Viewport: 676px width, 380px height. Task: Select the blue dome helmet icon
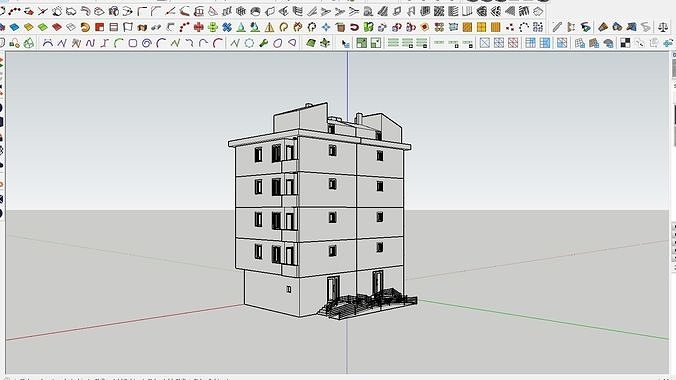click(x=608, y=43)
